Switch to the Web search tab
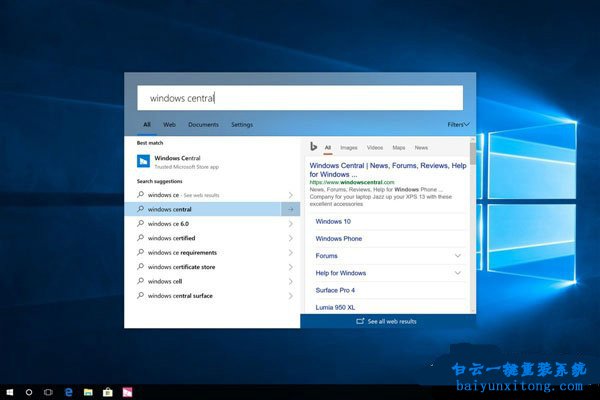This screenshot has width=600, height=400. (169, 124)
